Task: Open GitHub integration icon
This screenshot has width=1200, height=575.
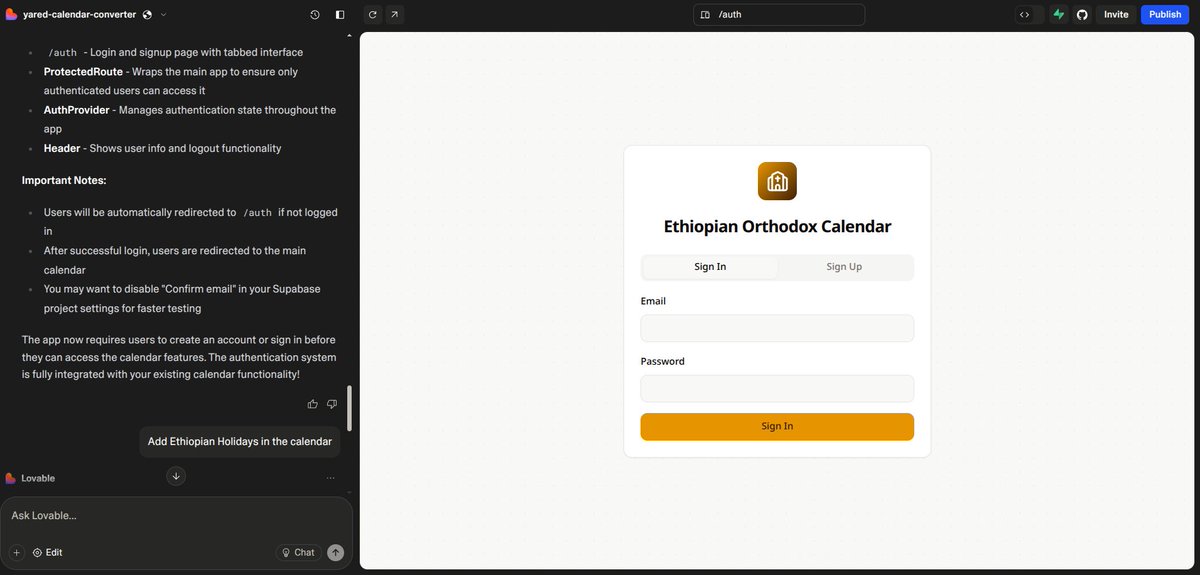Action: pos(1082,15)
